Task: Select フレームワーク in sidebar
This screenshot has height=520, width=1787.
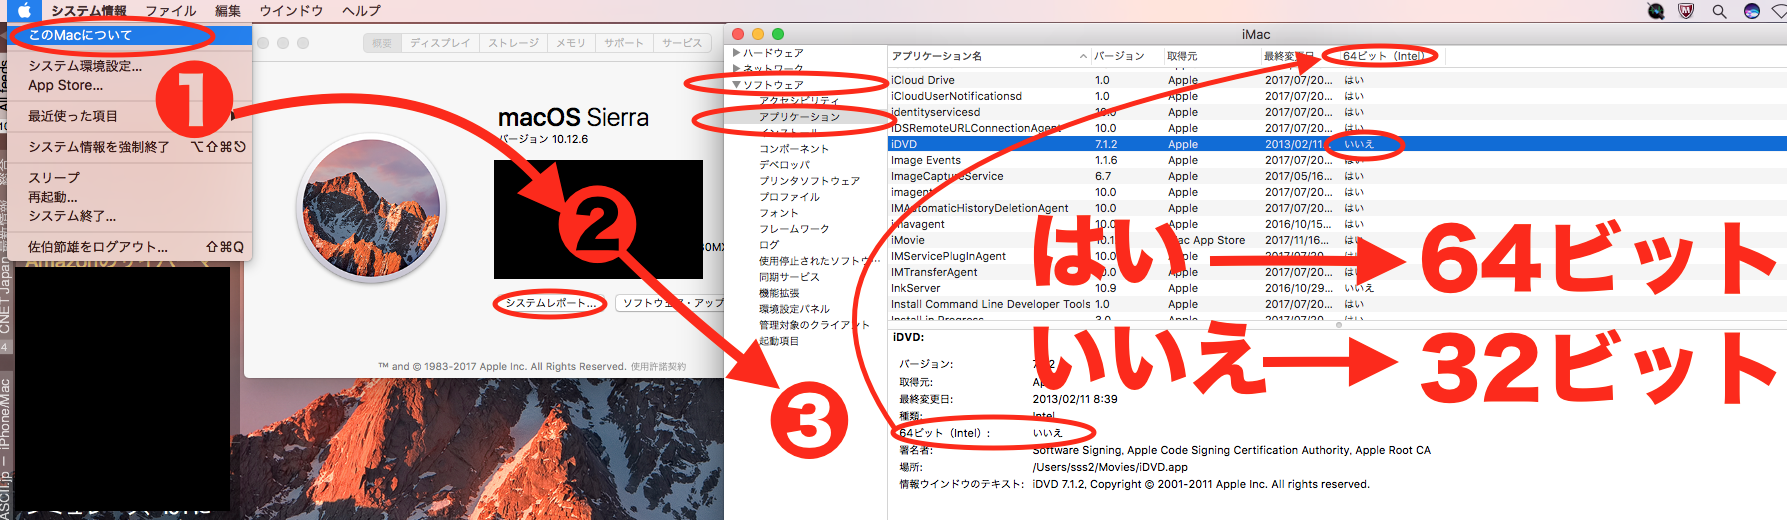Action: point(794,229)
